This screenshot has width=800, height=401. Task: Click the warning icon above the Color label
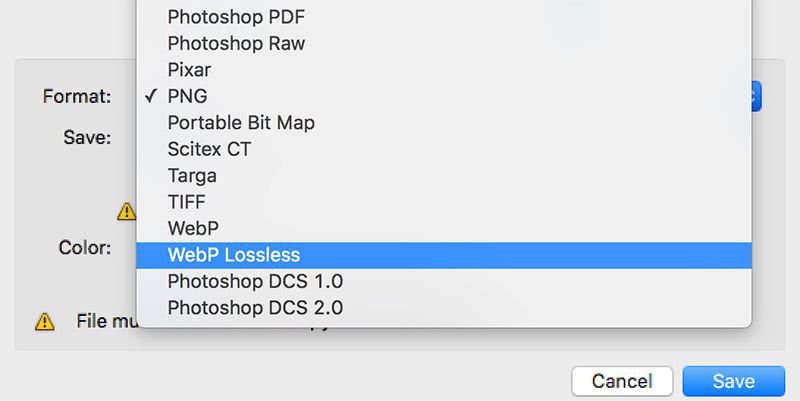[126, 211]
